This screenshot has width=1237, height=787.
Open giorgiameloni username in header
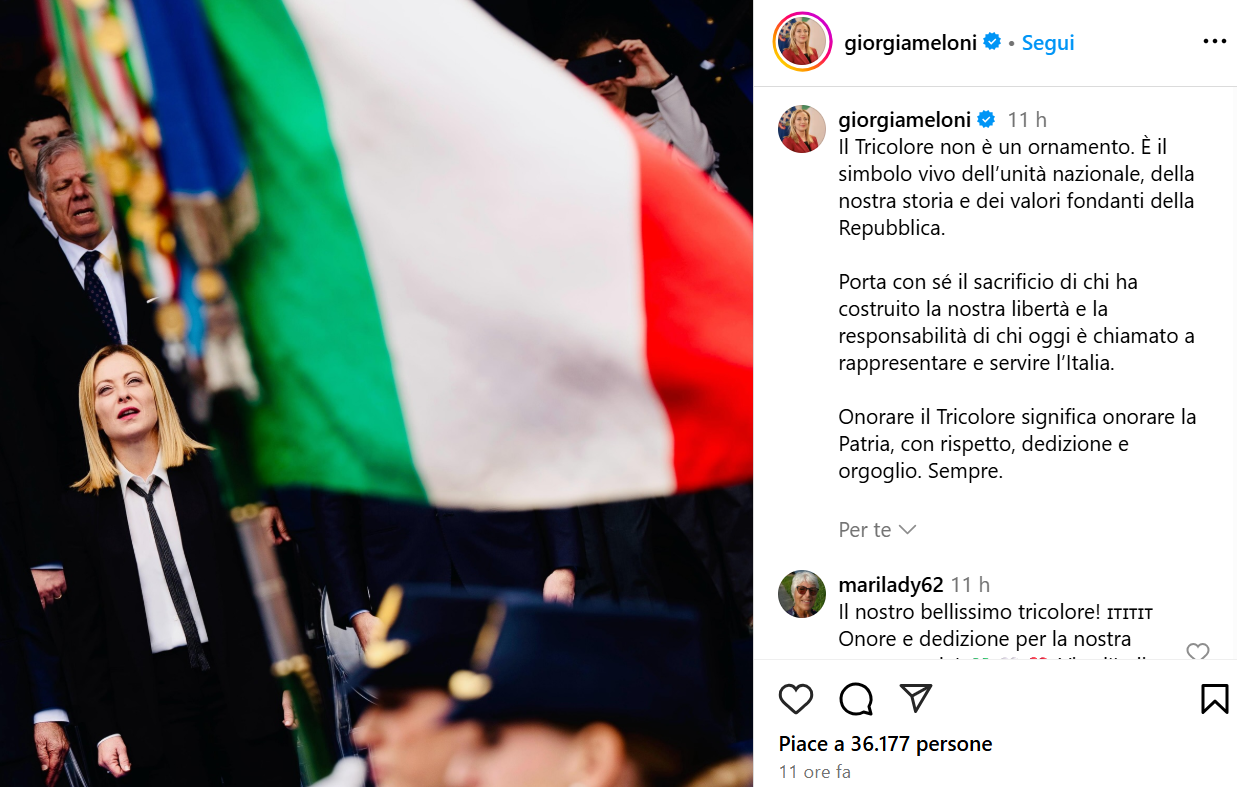910,43
